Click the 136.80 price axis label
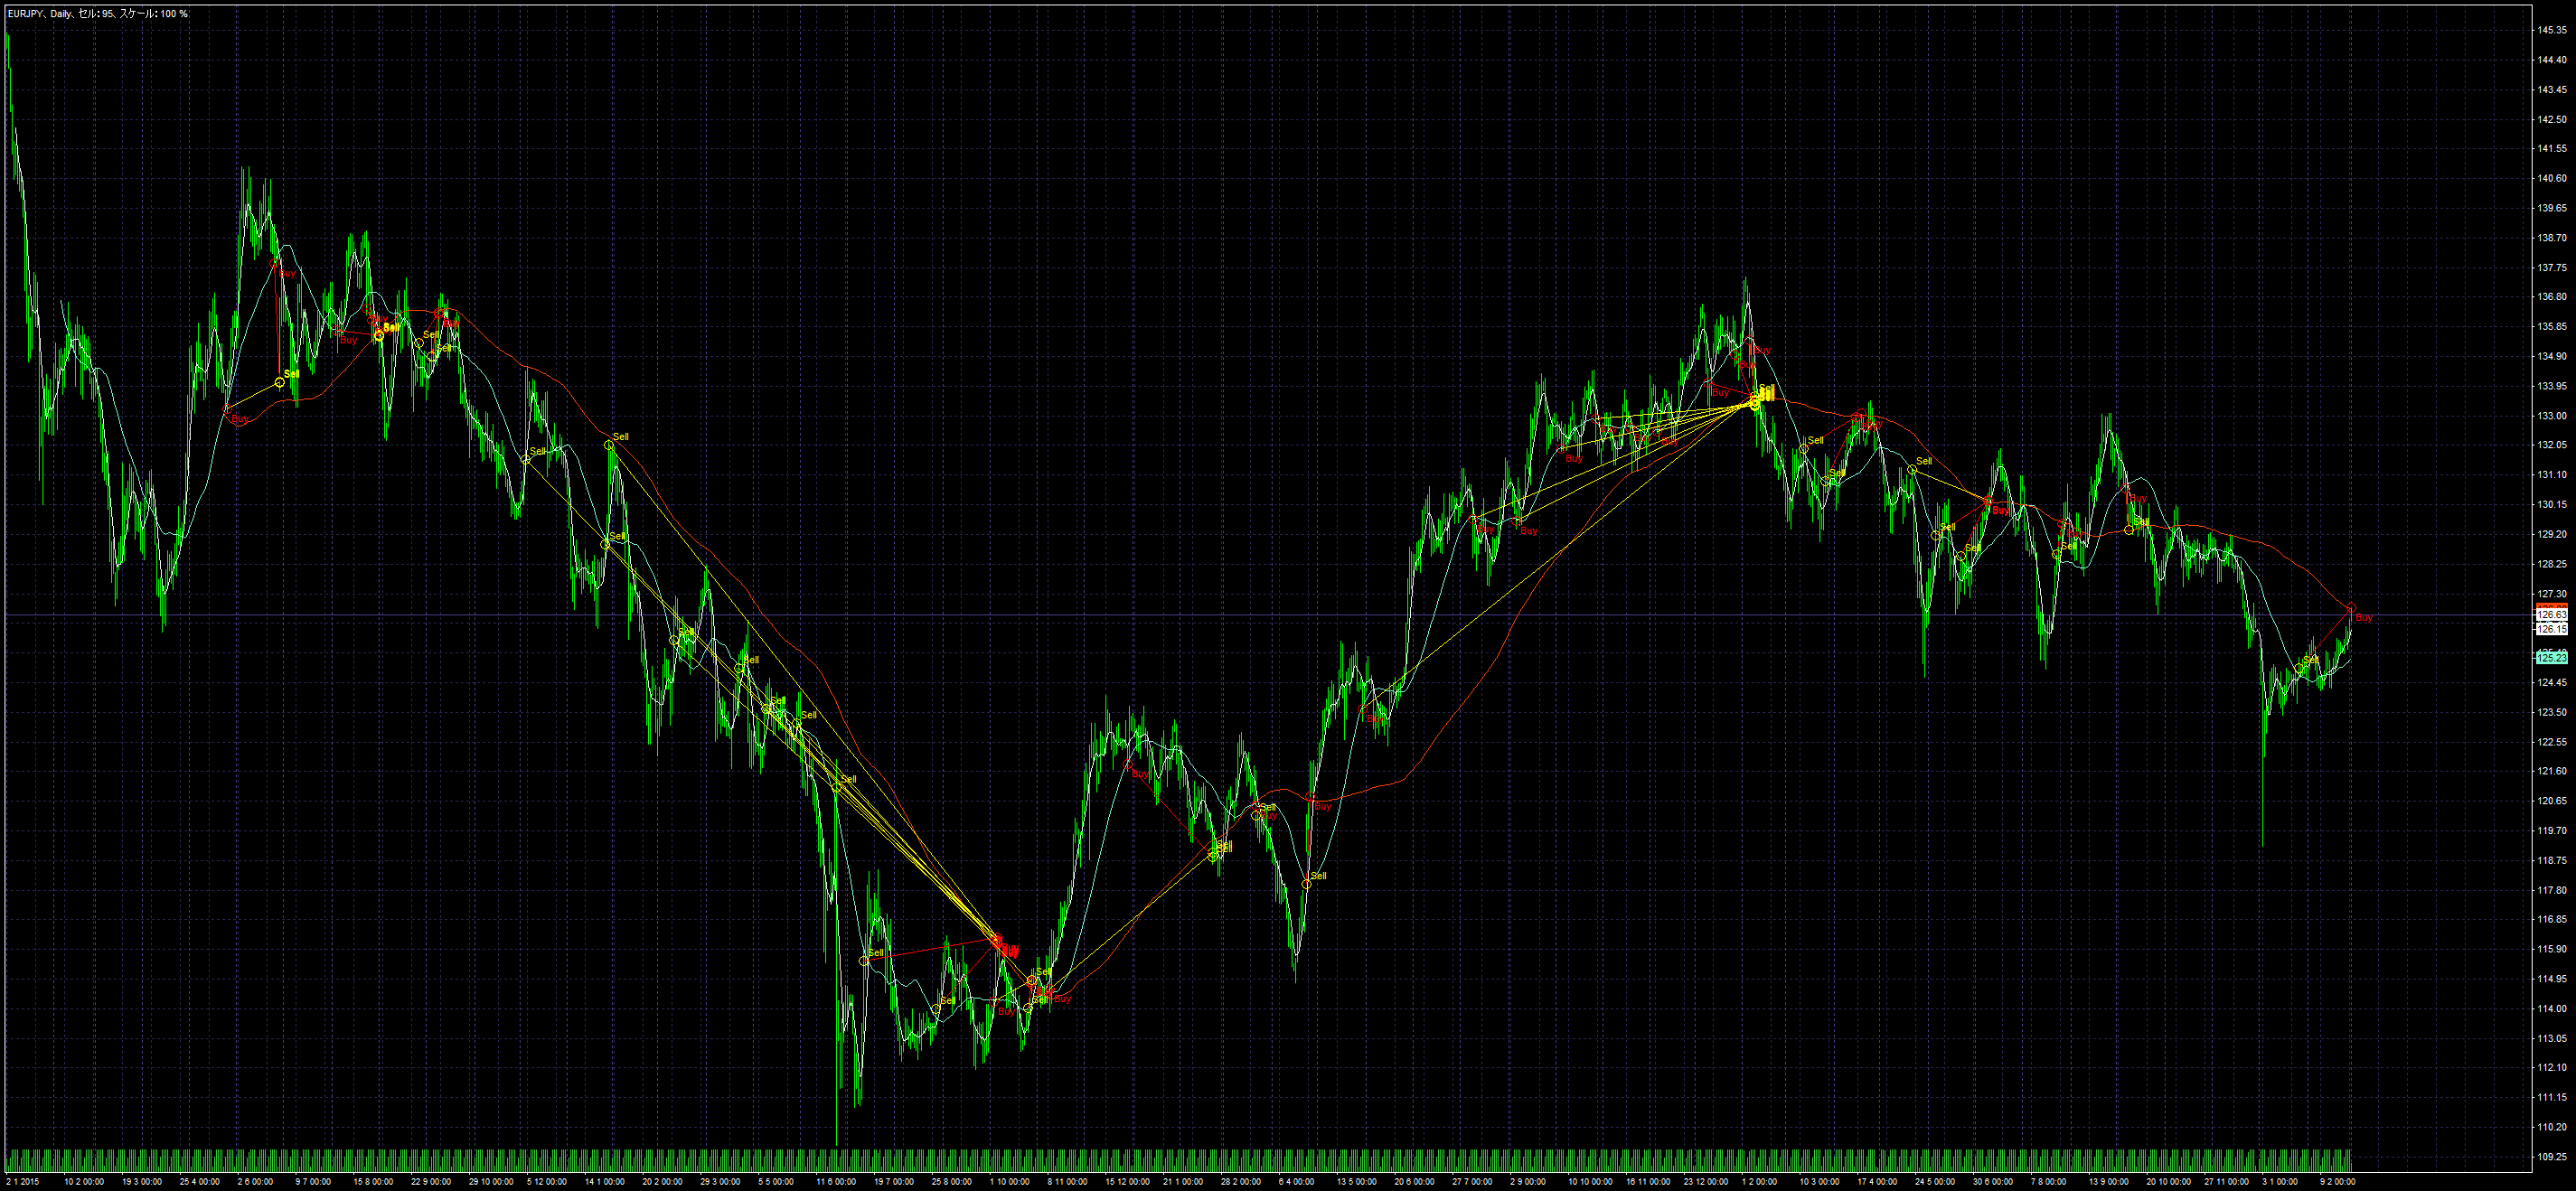This screenshot has height=1191, width=2576. click(x=2551, y=297)
